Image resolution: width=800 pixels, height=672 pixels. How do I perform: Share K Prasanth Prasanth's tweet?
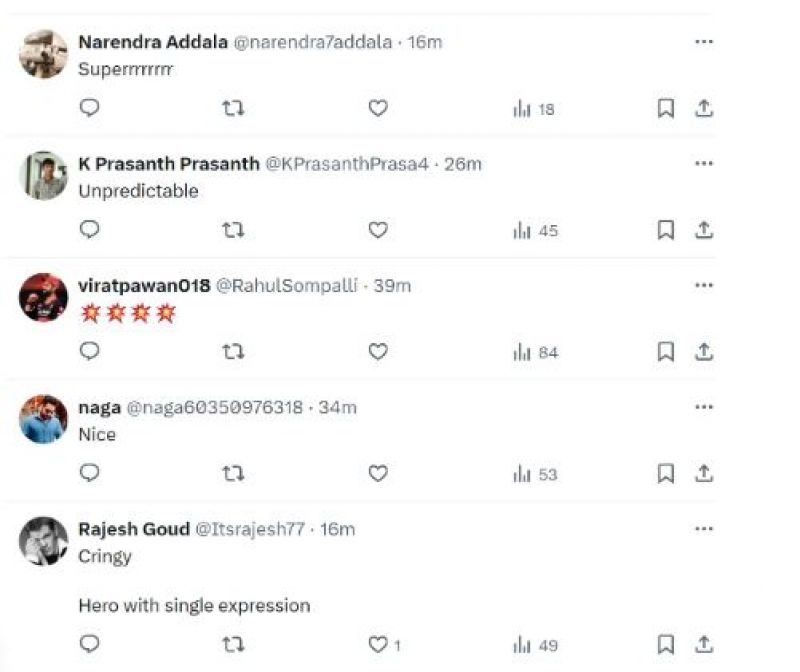point(704,230)
